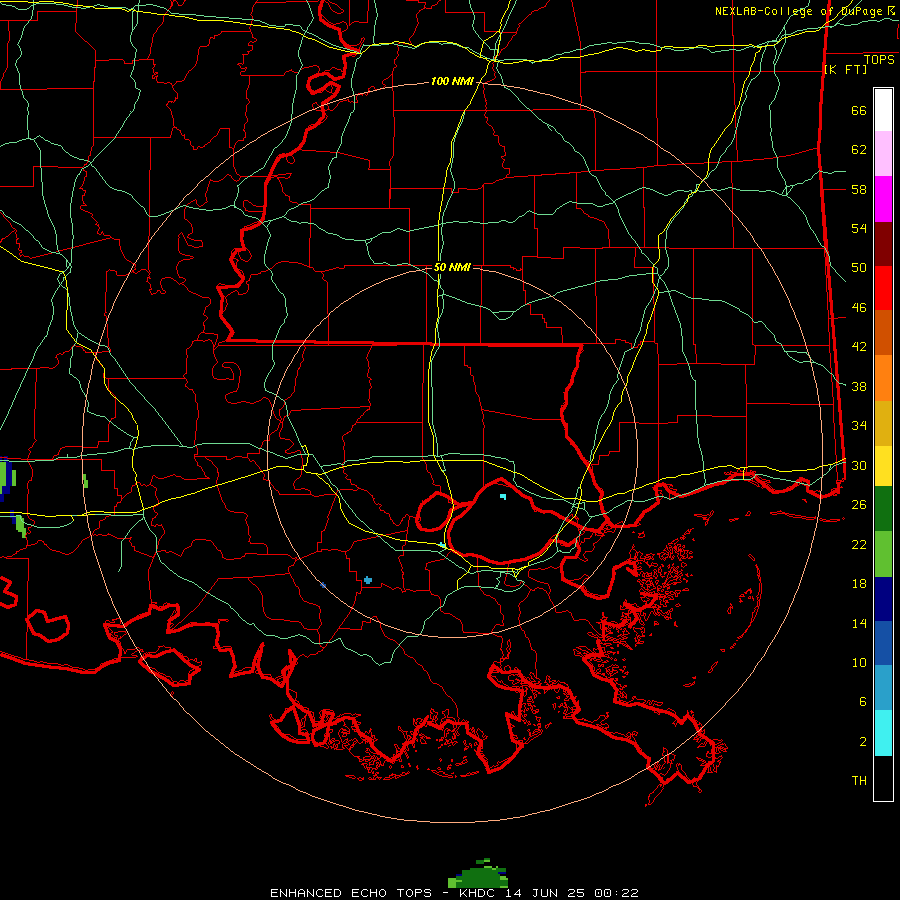Click the legend value "18"
The width and height of the screenshot is (900, 900).
[859, 584]
